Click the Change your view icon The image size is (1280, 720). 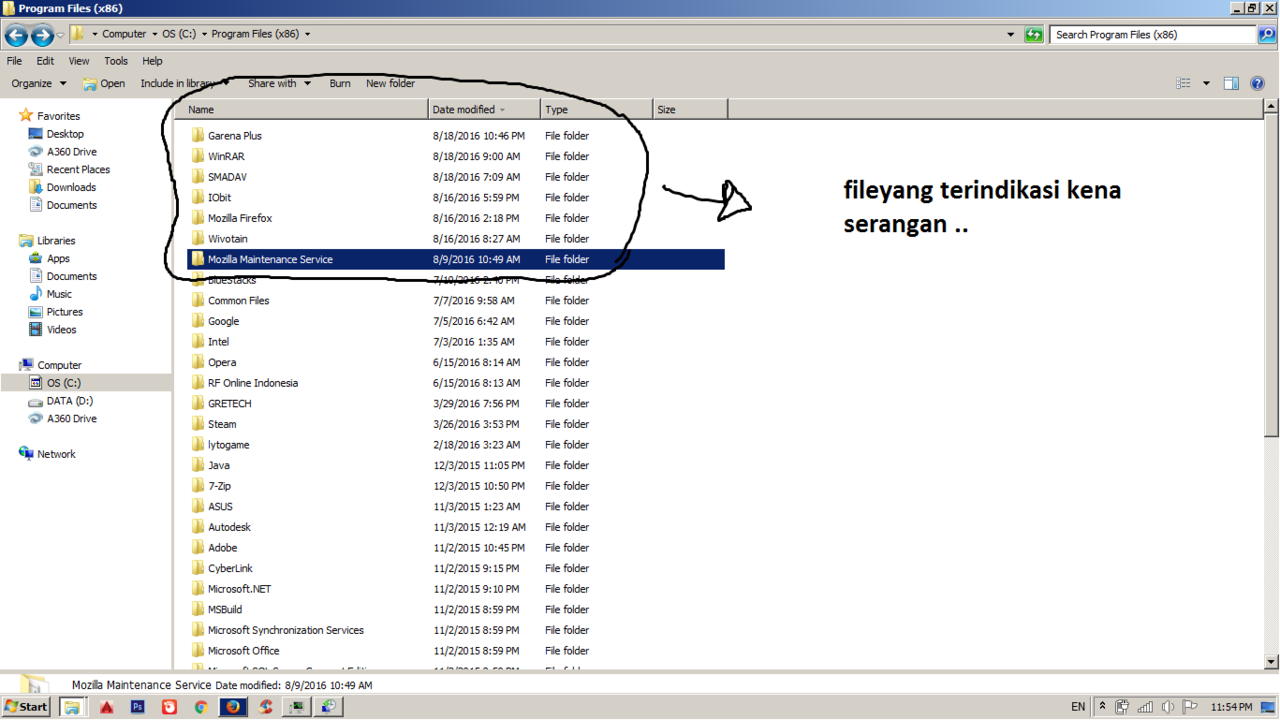pyautogui.click(x=1184, y=83)
